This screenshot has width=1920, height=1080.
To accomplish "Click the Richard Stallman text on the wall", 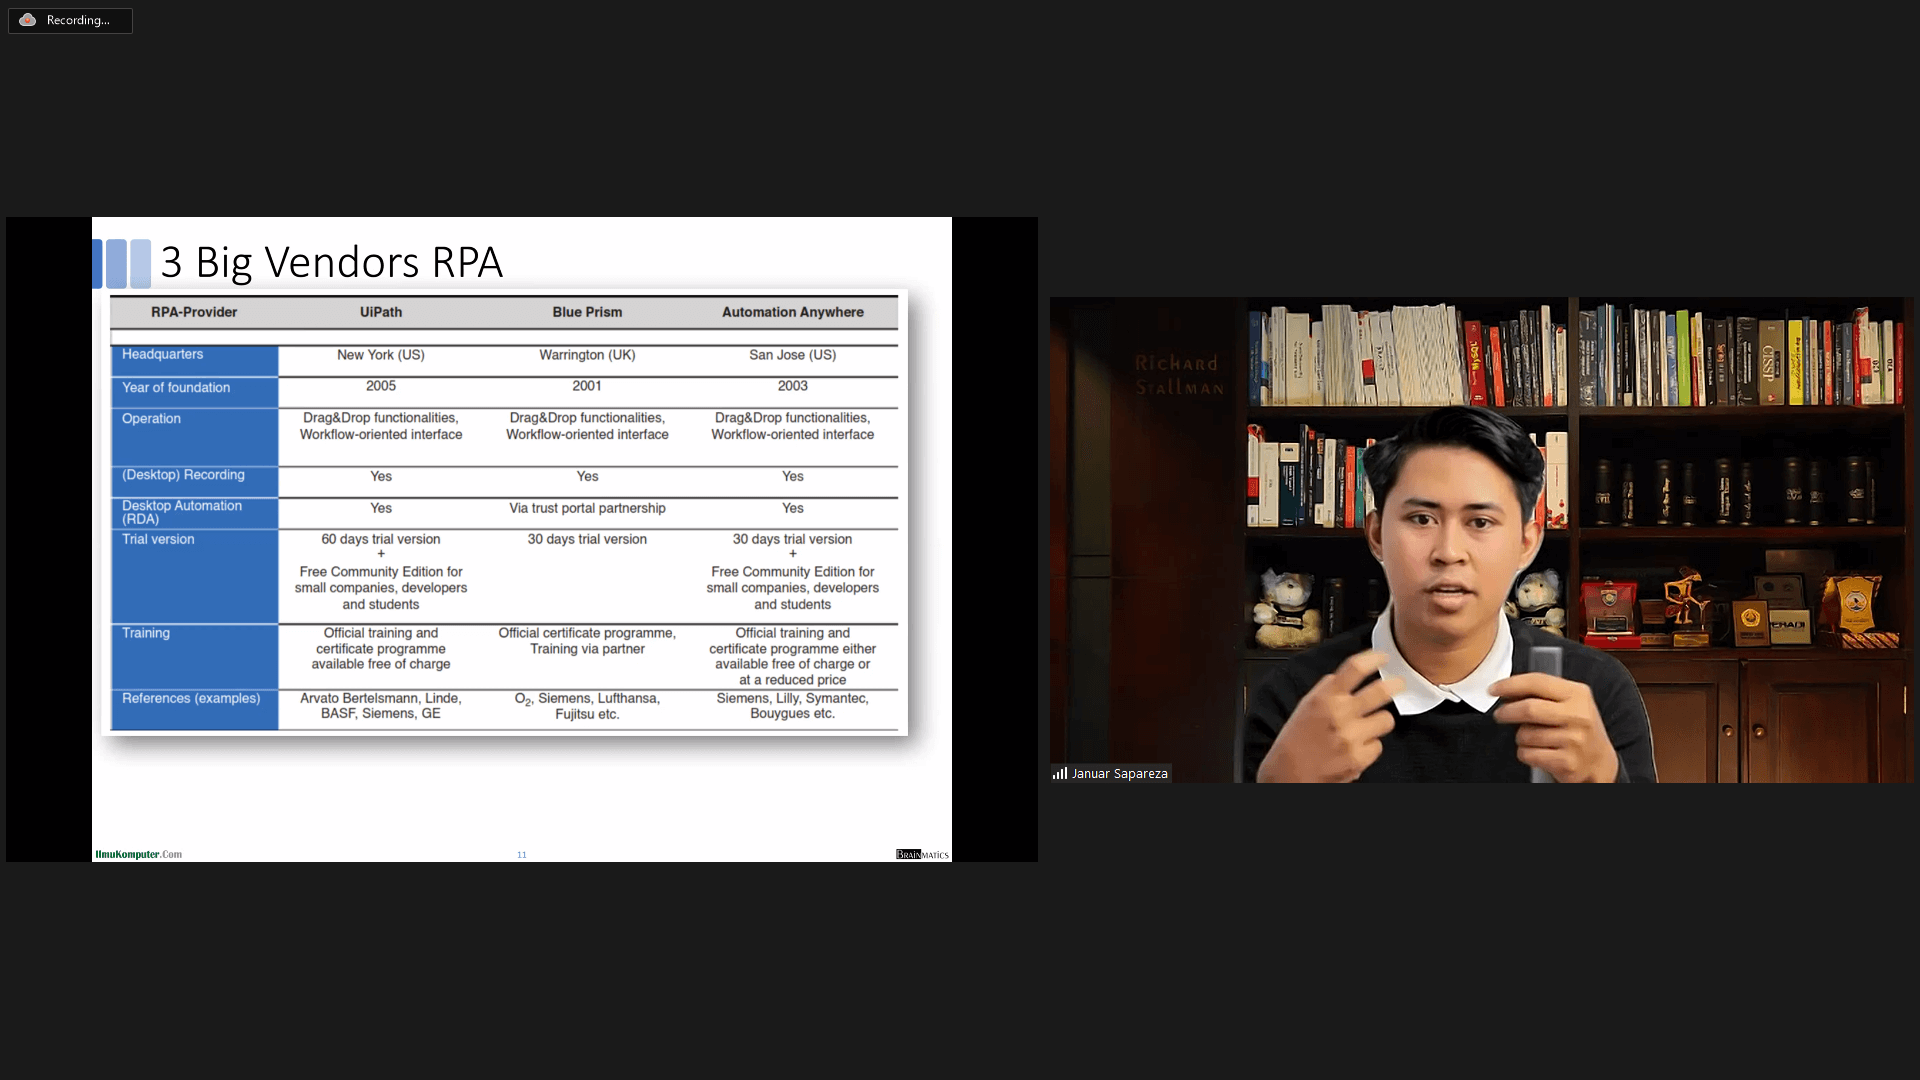I will 1178,375.
